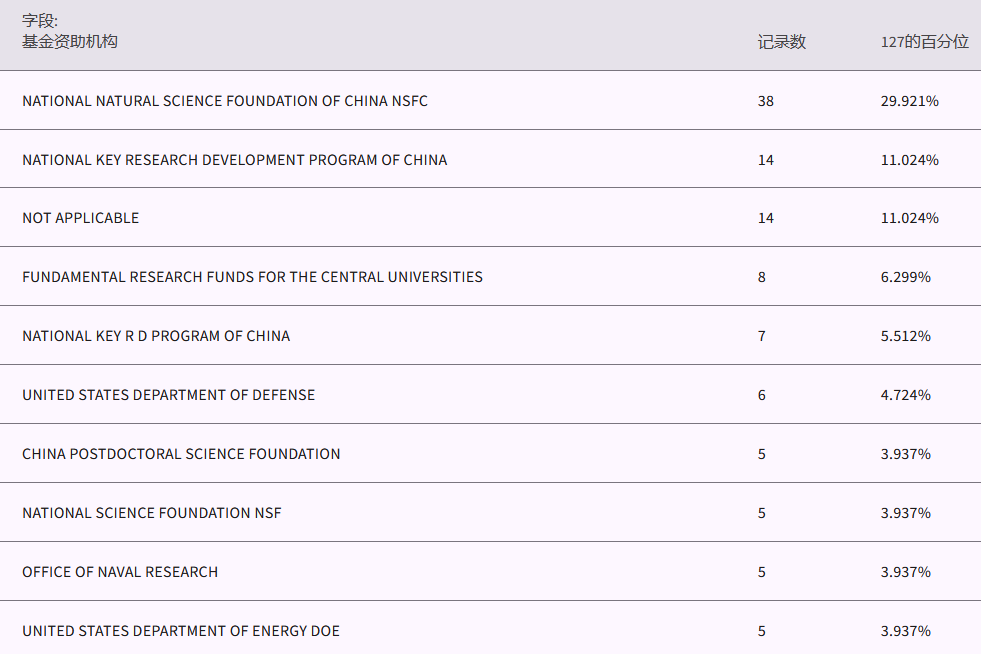Click the 4.724% percentage value
This screenshot has height=654, width=981.
(905, 395)
